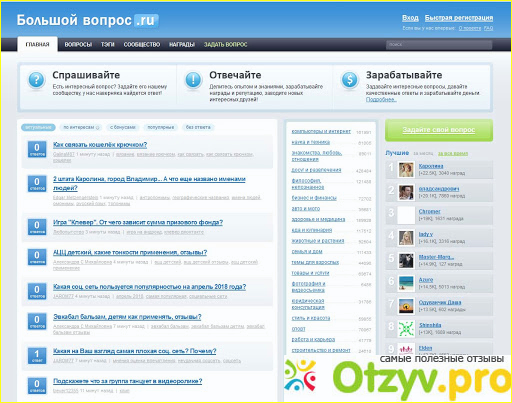This screenshot has height=403, width=512.
Task: Click answer counter for соц. сеть апрель 2018 question
Action: pos(37,291)
